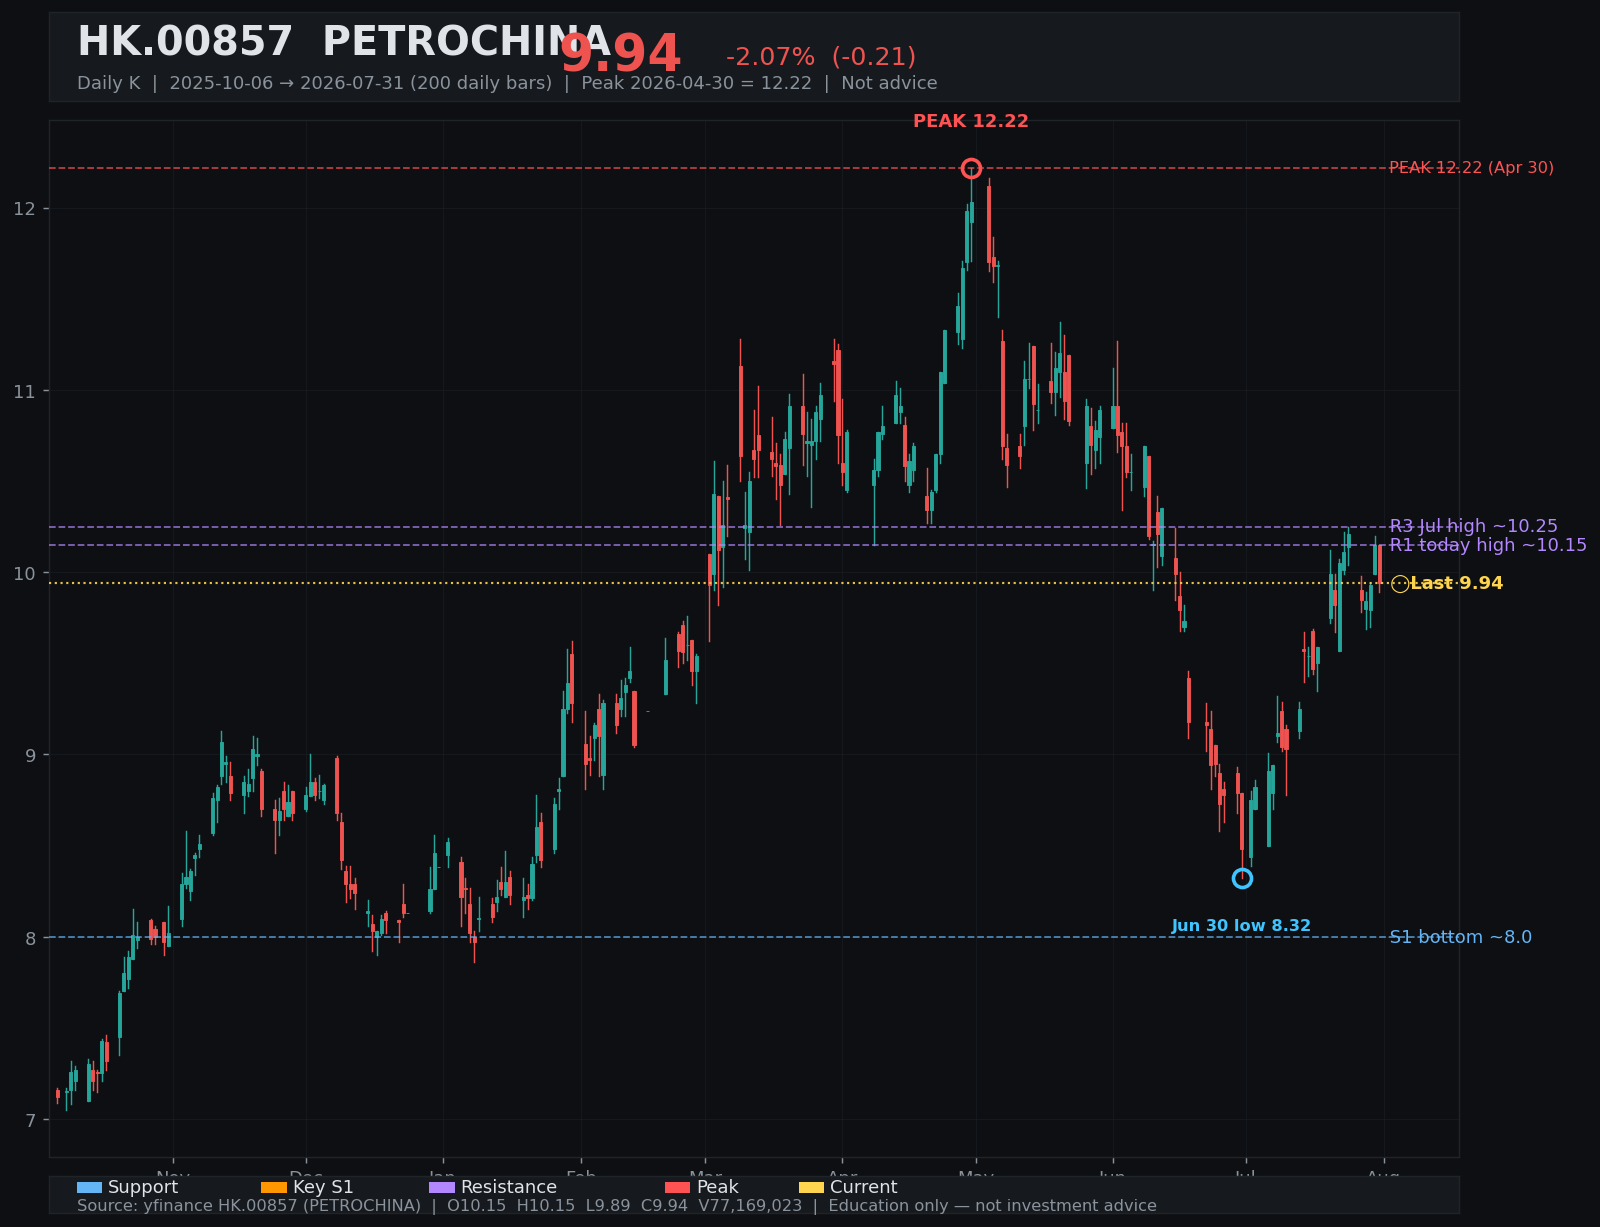
Task: Click the yellow circle marker beside Last 9.94
Action: 1400,584
